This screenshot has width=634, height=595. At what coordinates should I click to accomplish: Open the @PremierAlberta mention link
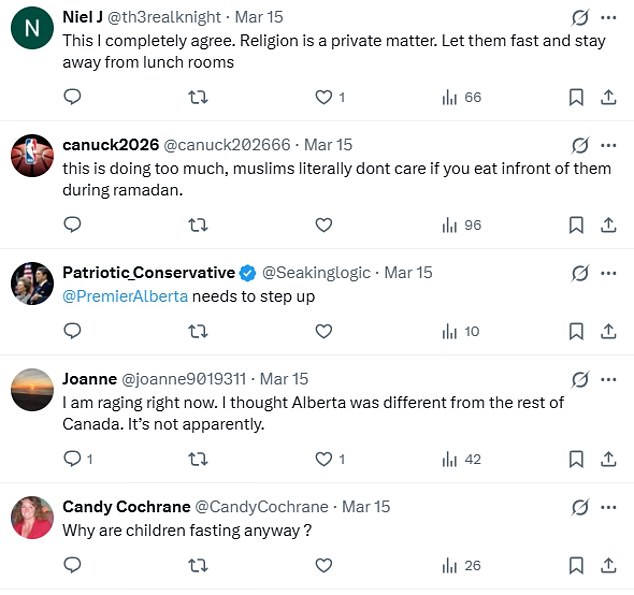click(125, 297)
